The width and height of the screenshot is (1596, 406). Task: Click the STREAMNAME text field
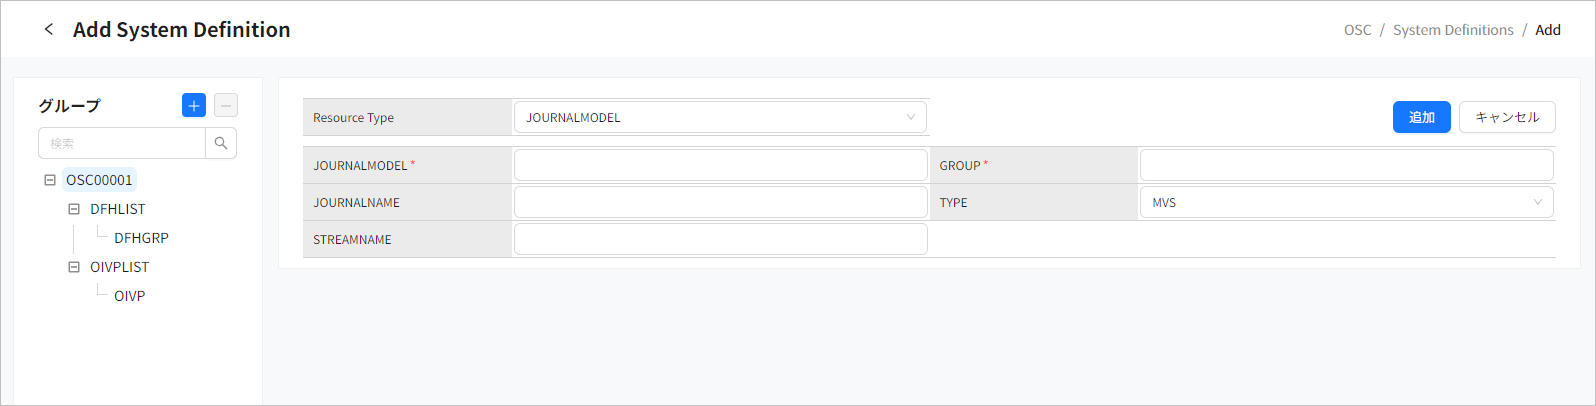(x=720, y=239)
